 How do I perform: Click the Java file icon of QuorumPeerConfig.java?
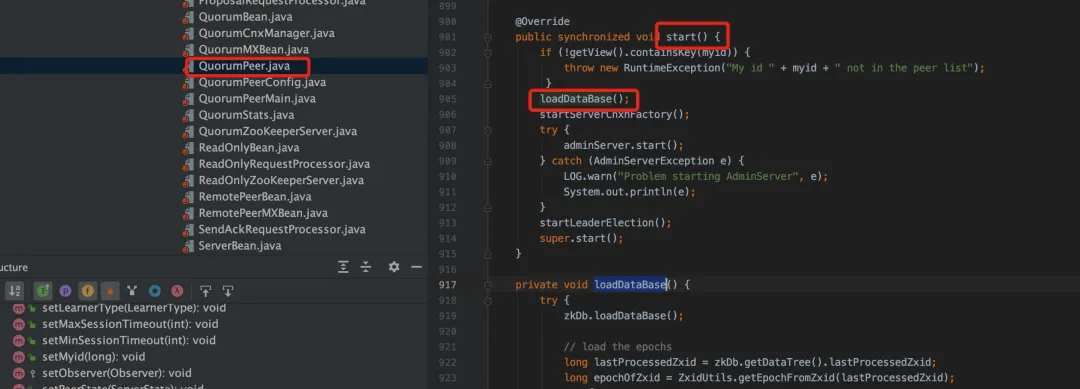click(x=188, y=83)
